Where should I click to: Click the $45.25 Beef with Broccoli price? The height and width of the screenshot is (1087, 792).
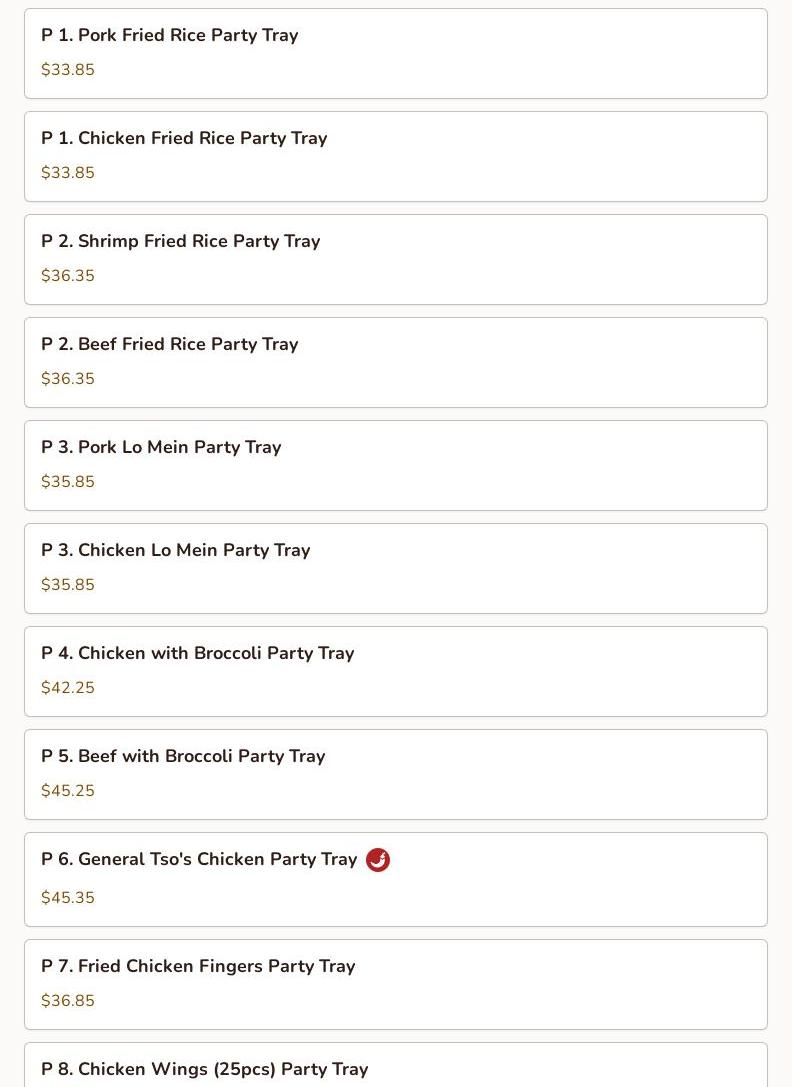[68, 791]
